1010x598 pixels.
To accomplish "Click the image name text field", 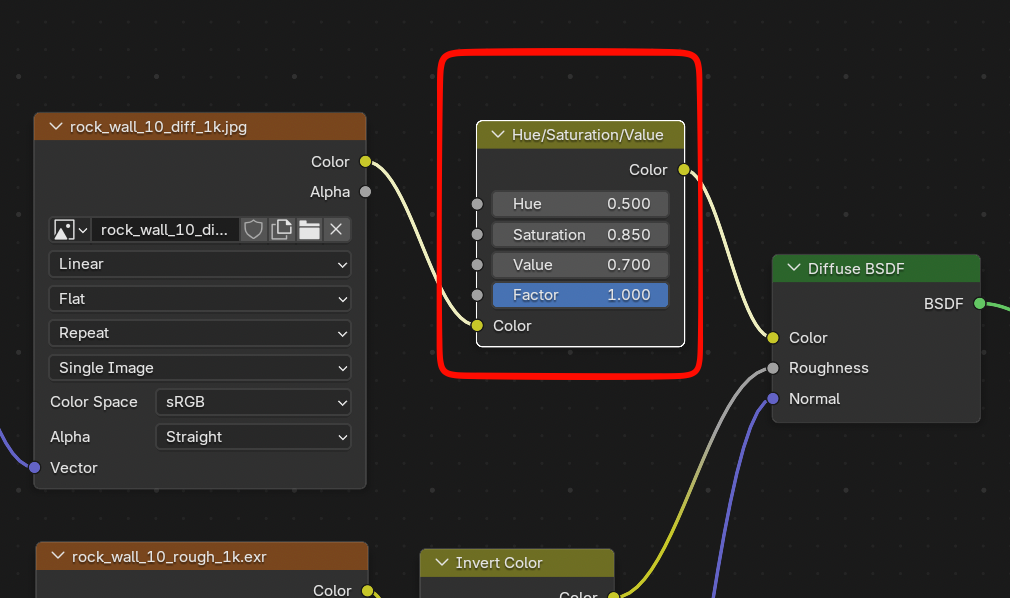I will click(165, 230).
